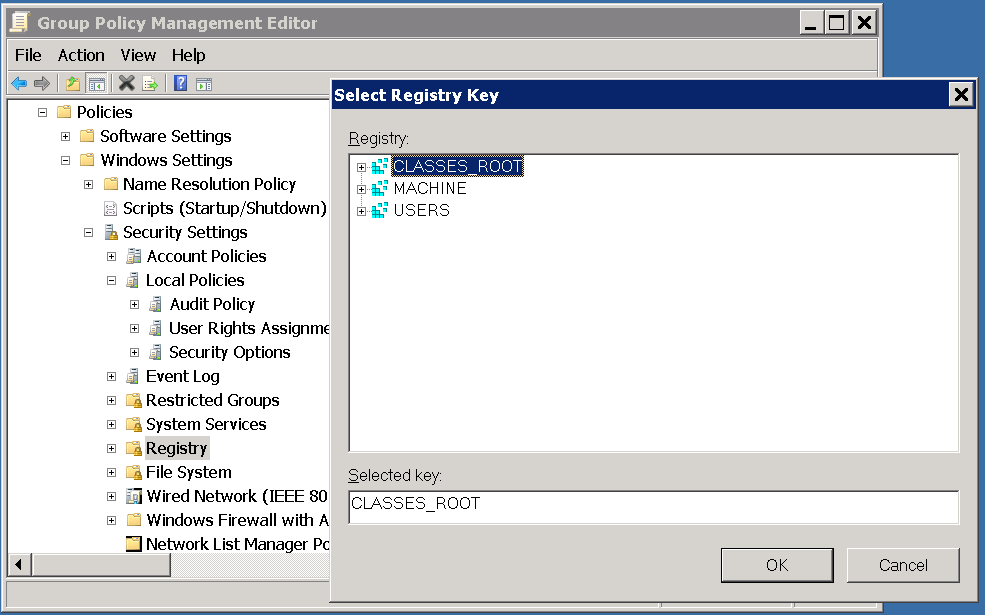
Task: Expand the CLASSES_ROOT registry node
Action: 361,167
